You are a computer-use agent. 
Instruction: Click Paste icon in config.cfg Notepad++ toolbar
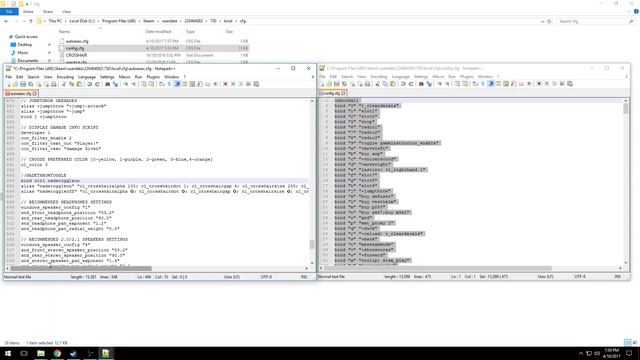coord(393,84)
